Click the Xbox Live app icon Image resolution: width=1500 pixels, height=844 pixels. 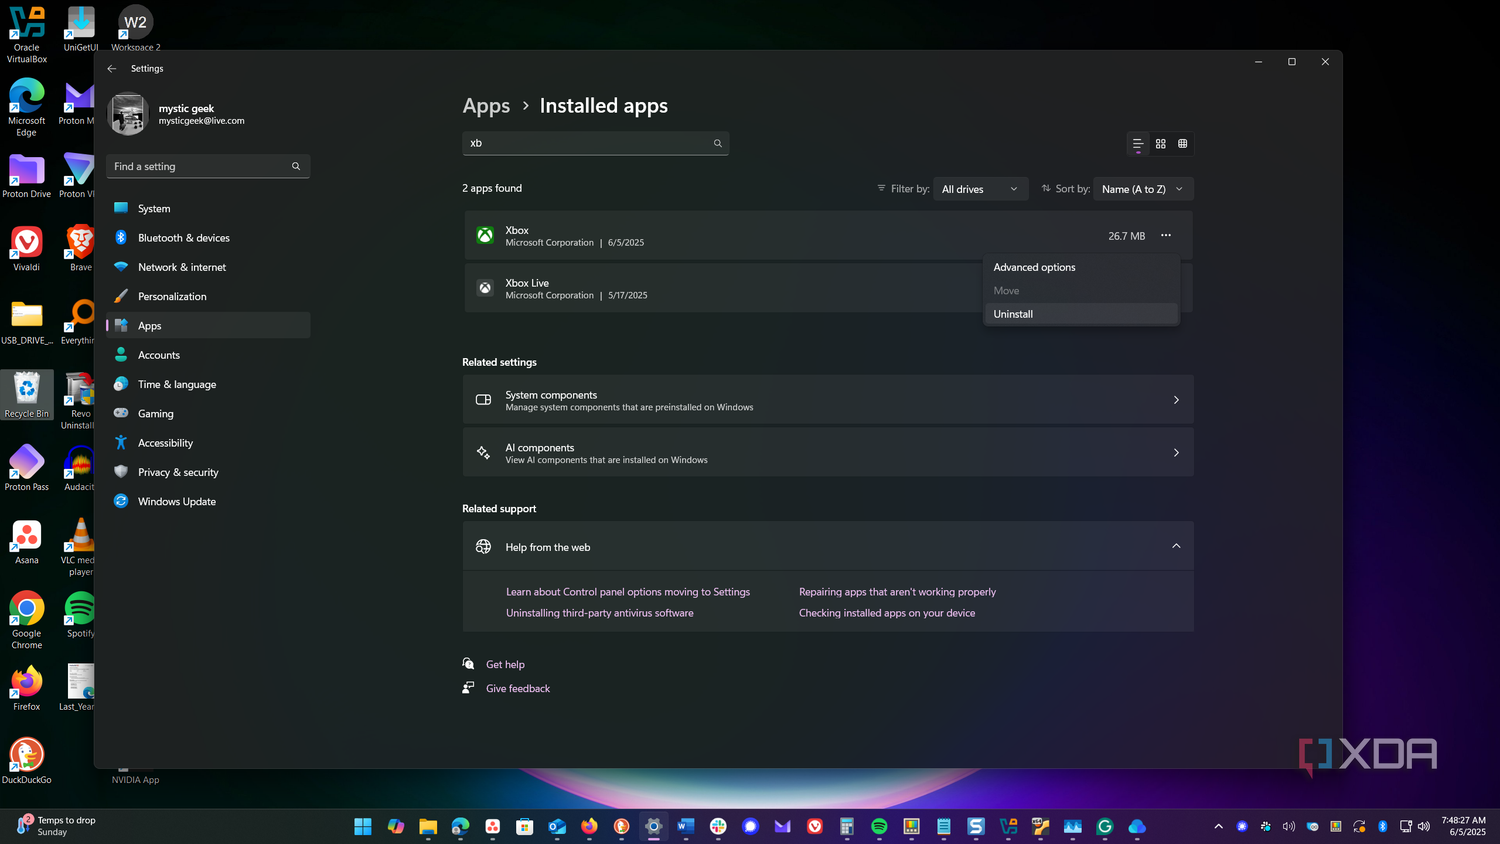coord(485,288)
